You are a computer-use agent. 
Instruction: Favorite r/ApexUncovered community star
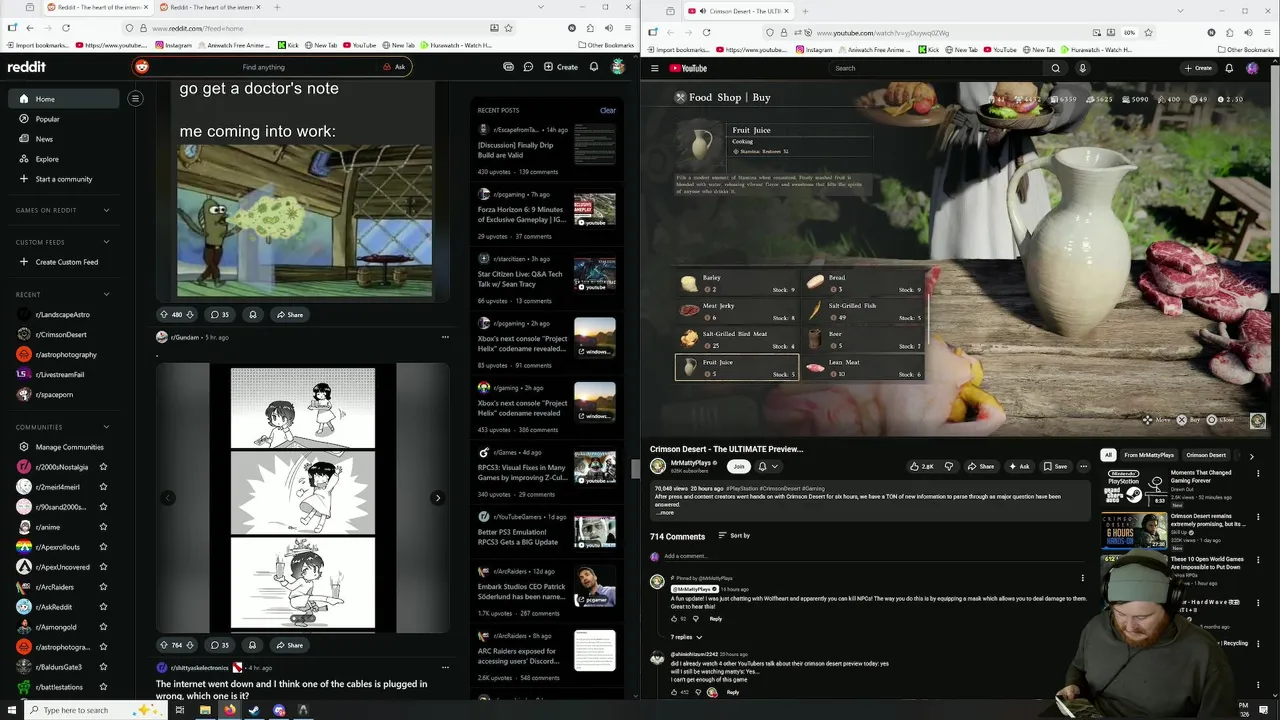(103, 567)
